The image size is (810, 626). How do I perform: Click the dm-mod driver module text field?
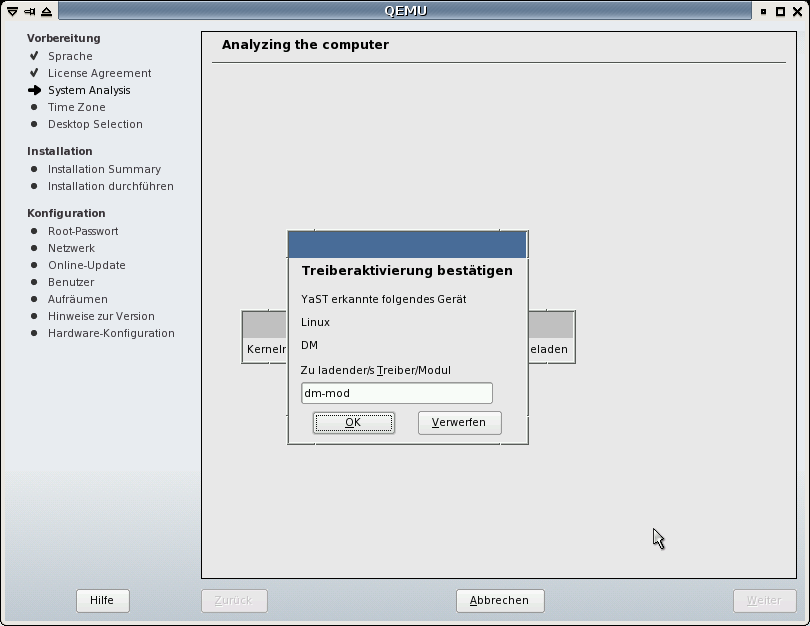(x=396, y=393)
